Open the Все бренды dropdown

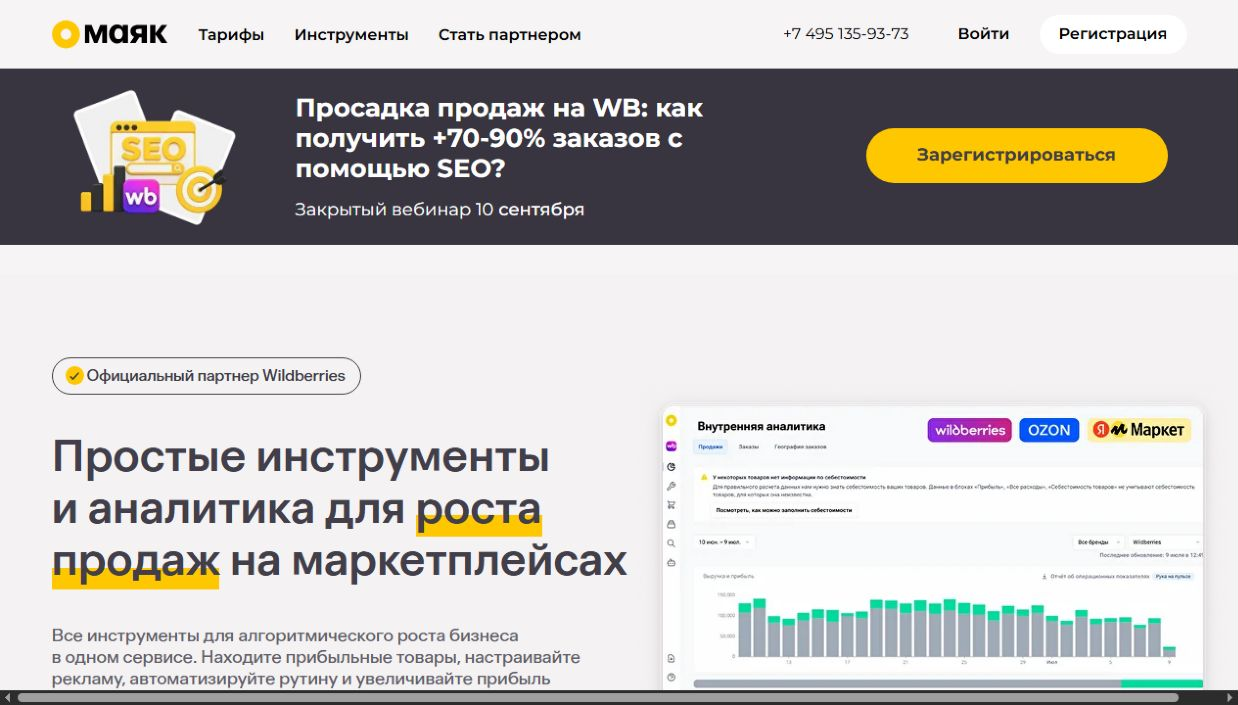click(x=1098, y=542)
